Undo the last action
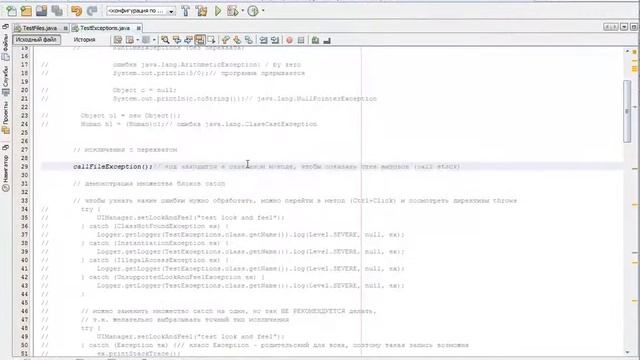This screenshot has height=360, width=640. [76, 11]
